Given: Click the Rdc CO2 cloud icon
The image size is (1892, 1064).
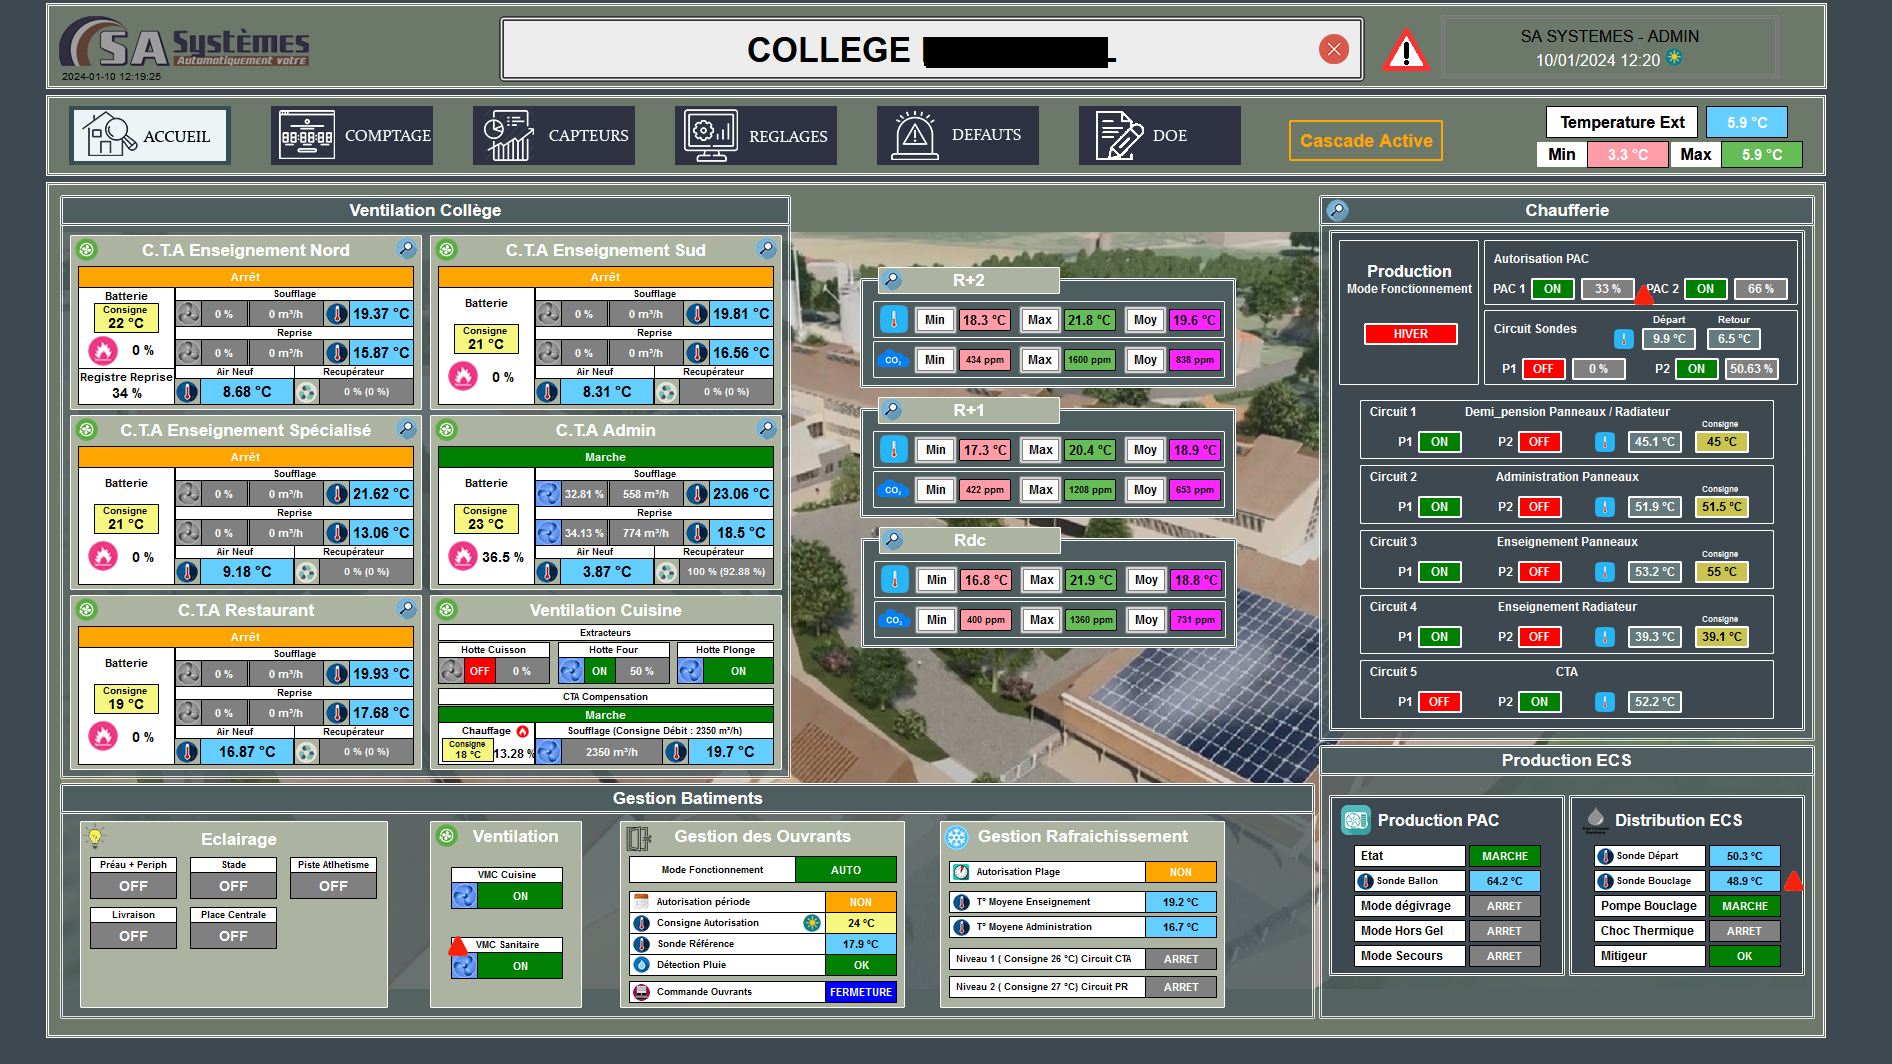Looking at the screenshot, I should (x=893, y=620).
